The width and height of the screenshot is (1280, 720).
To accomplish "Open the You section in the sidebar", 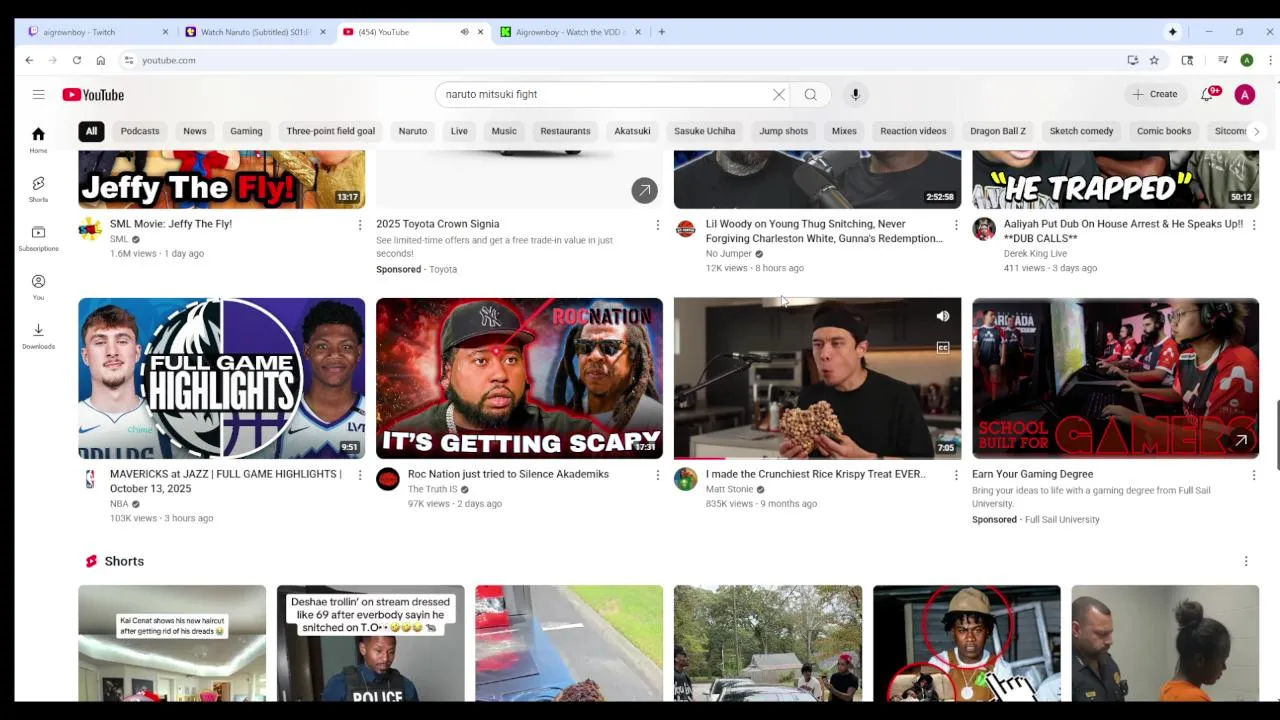I will point(38,287).
